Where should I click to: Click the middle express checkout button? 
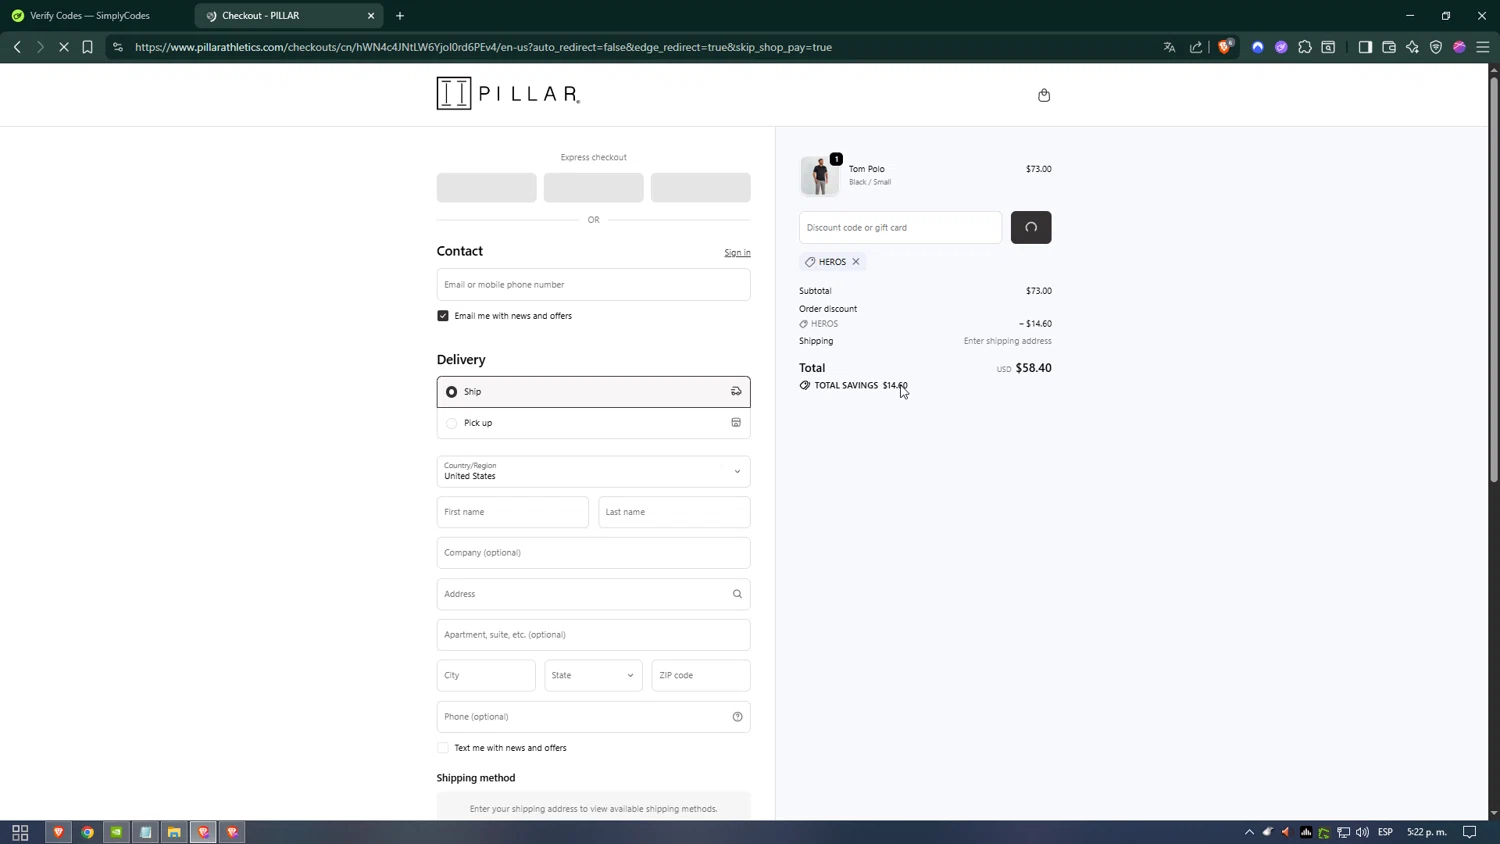click(593, 187)
